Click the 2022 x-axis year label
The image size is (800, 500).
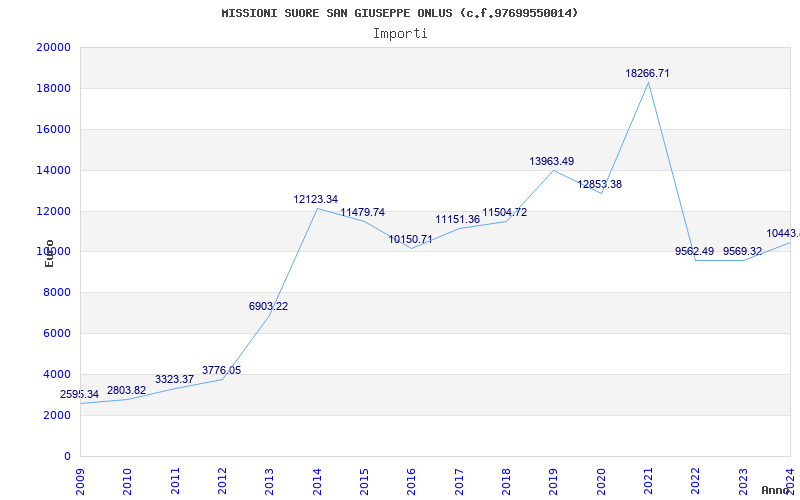tap(695, 482)
